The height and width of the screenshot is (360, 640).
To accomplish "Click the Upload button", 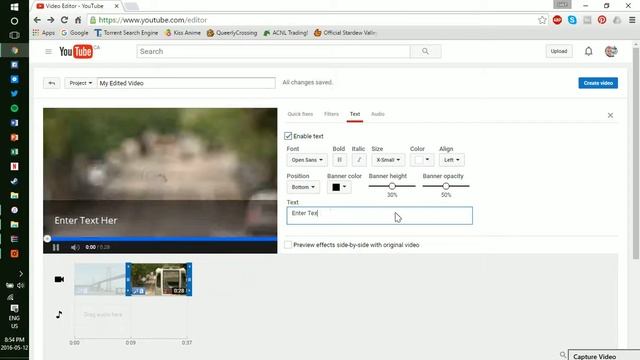I will pyautogui.click(x=559, y=51).
